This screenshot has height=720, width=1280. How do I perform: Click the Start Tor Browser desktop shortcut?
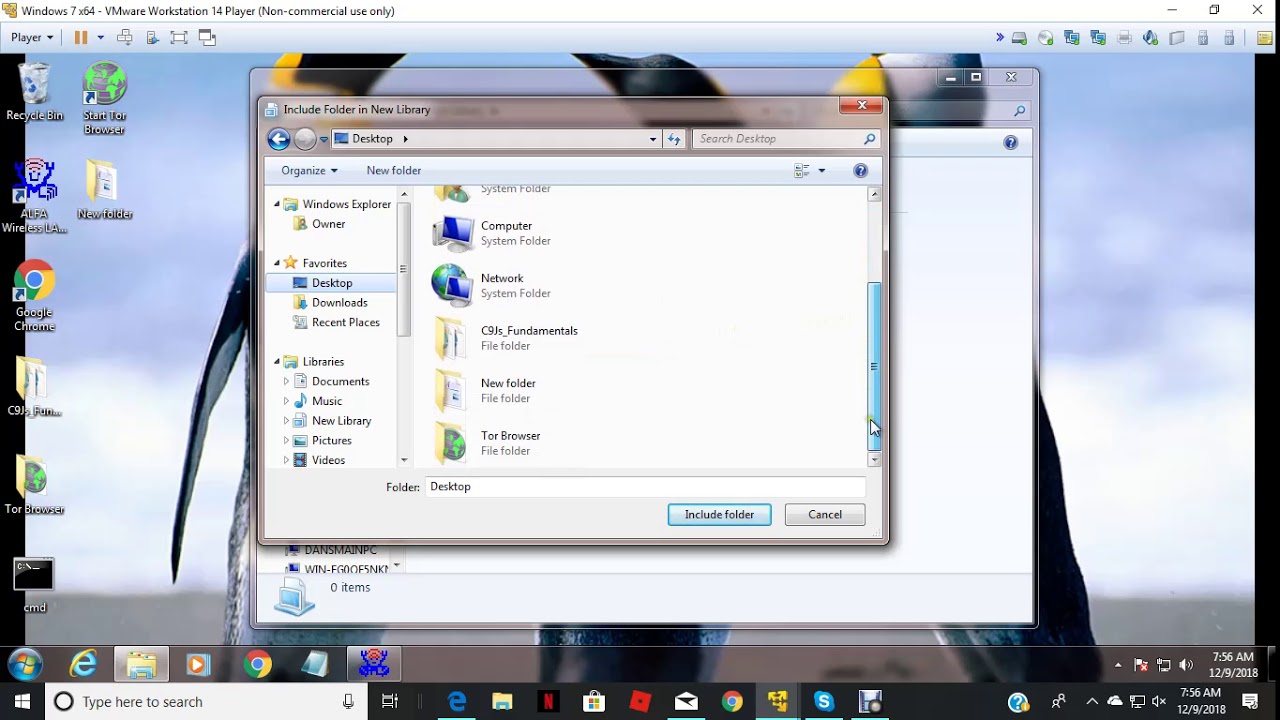click(x=104, y=99)
